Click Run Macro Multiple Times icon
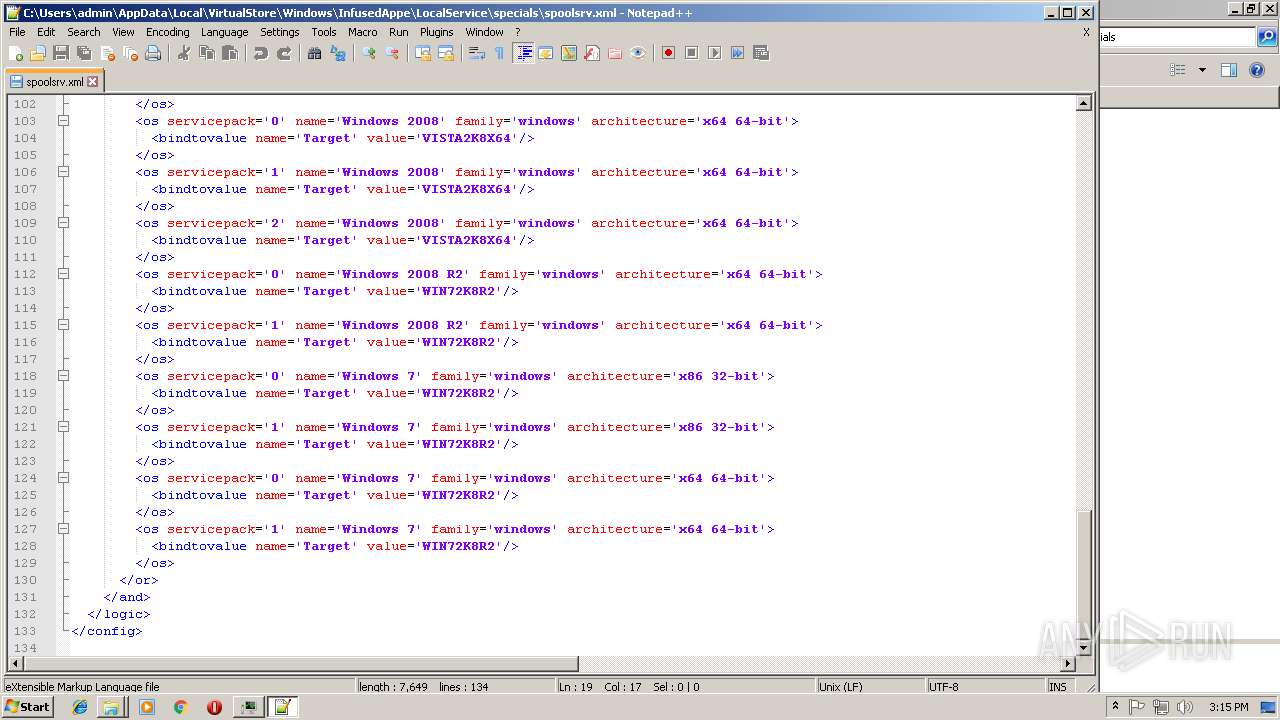Viewport: 1280px width, 720px height. [x=737, y=53]
